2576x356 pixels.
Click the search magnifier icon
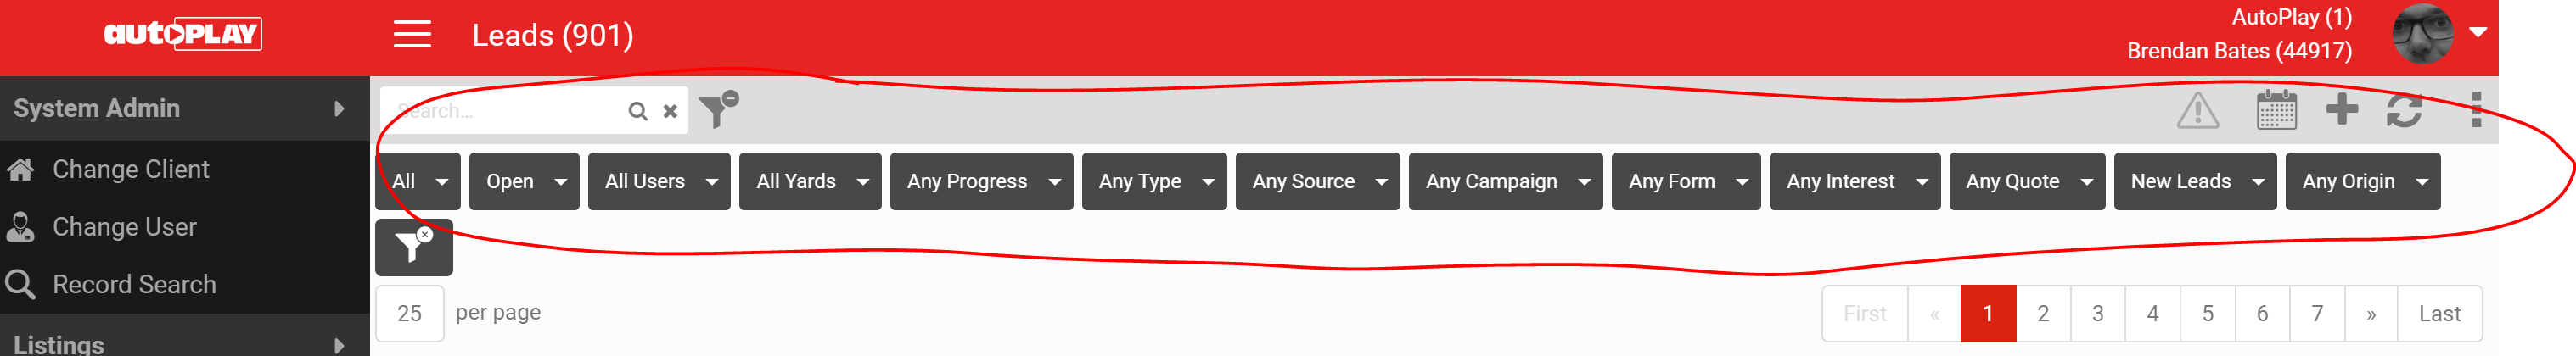click(637, 111)
